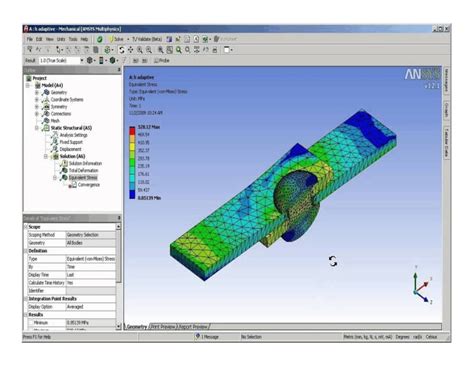Open the Help menu
The width and height of the screenshot is (474, 365).
point(84,39)
